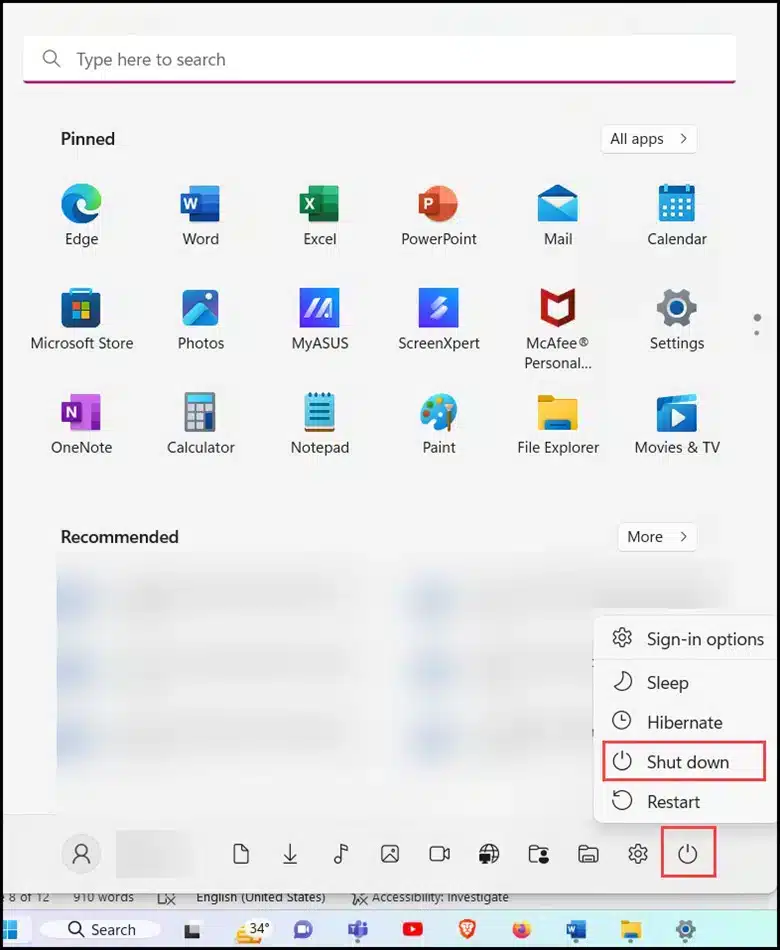Viewport: 780px width, 950px height.
Task: Open the Music folder shortcut icon
Action: pos(341,854)
